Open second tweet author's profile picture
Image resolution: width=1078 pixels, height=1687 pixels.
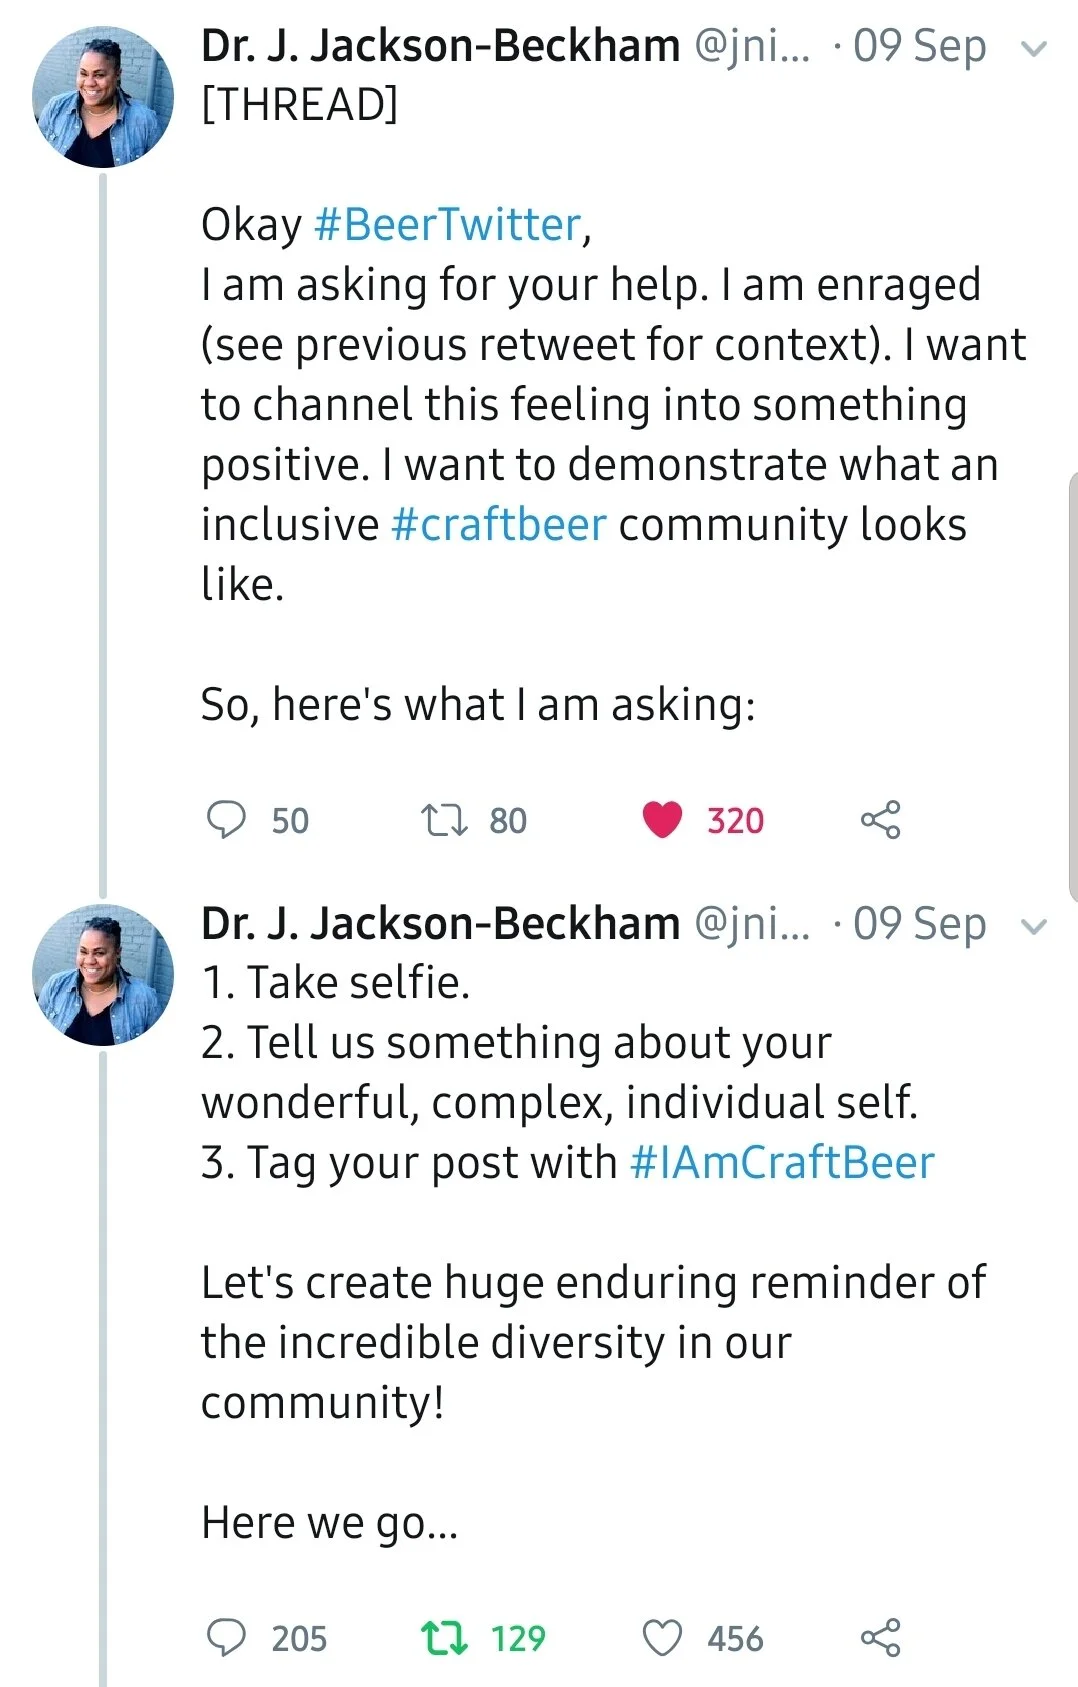click(x=103, y=975)
